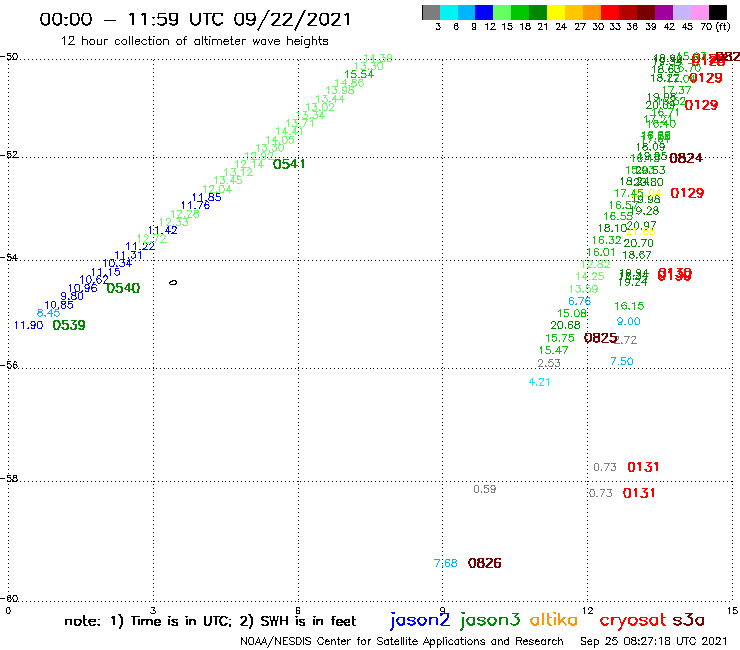Click the bright red 33 ft legend swatch
This screenshot has width=740, height=650.
pyautogui.click(x=610, y=12)
